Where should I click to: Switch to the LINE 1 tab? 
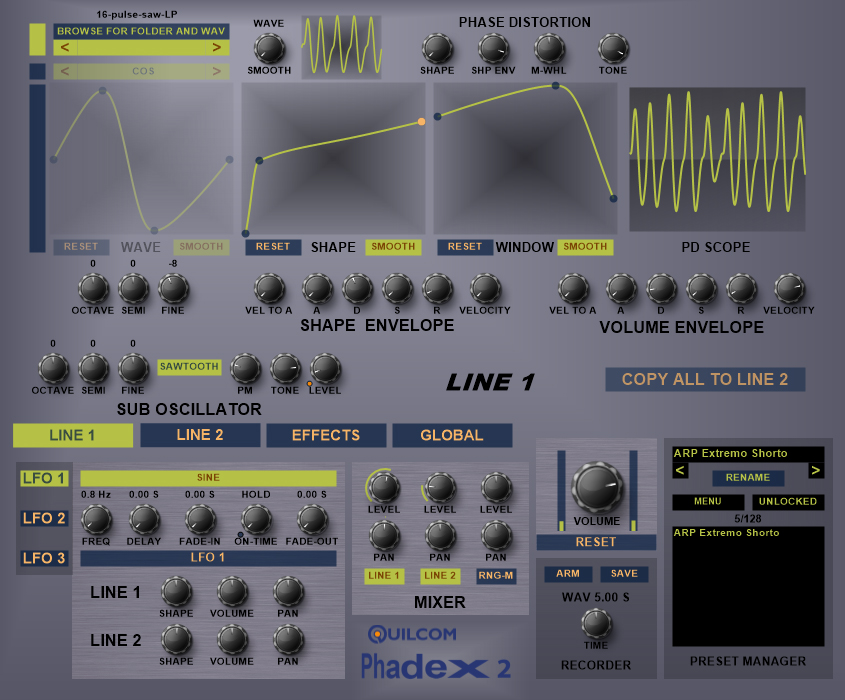click(73, 435)
